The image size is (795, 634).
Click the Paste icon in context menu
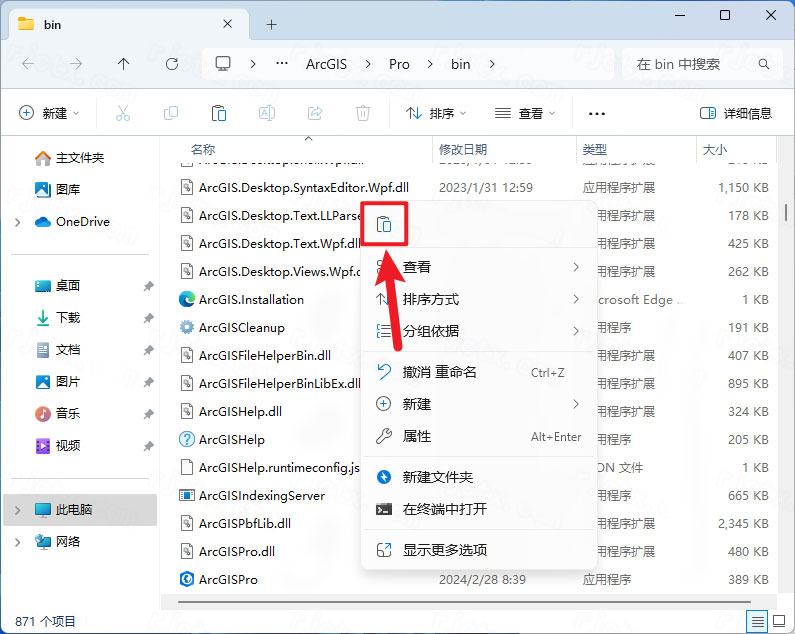coord(384,224)
